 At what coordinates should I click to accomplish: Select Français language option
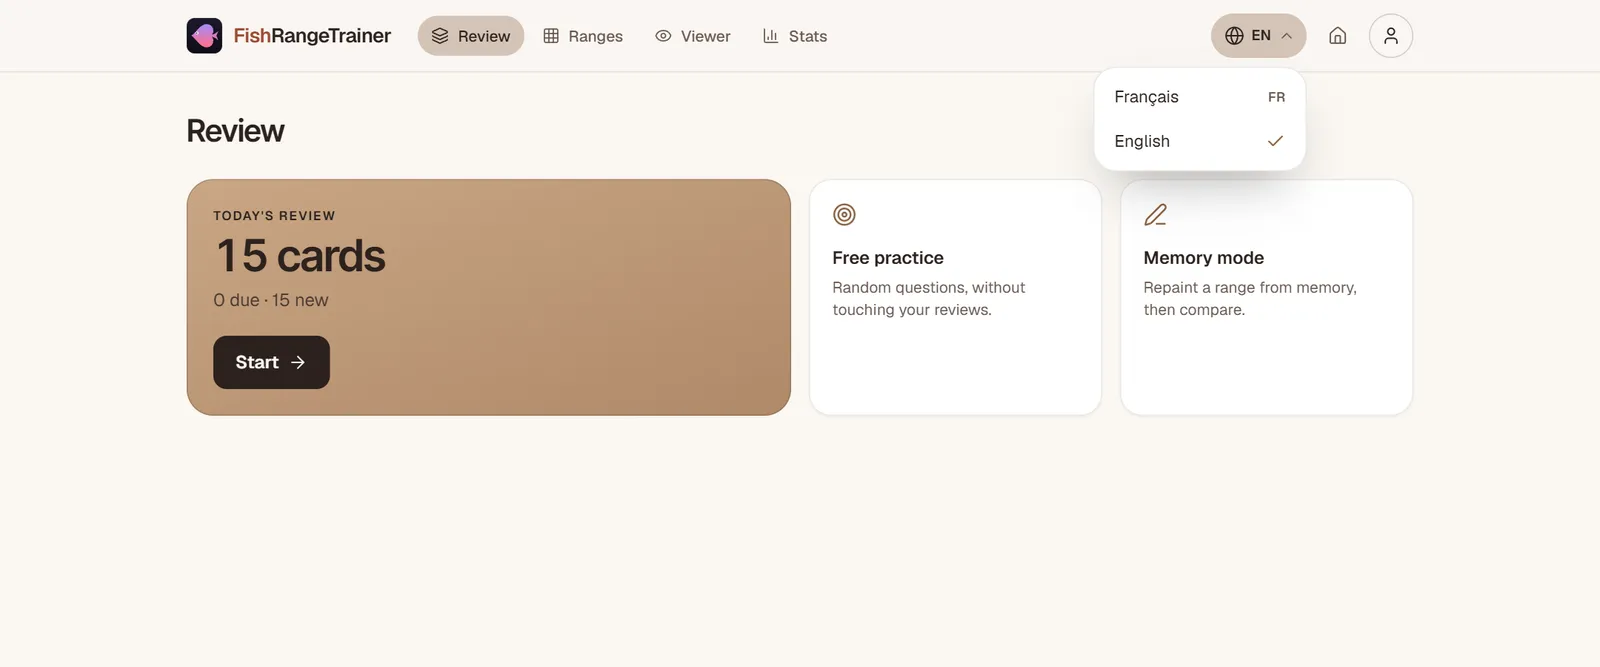[1199, 97]
